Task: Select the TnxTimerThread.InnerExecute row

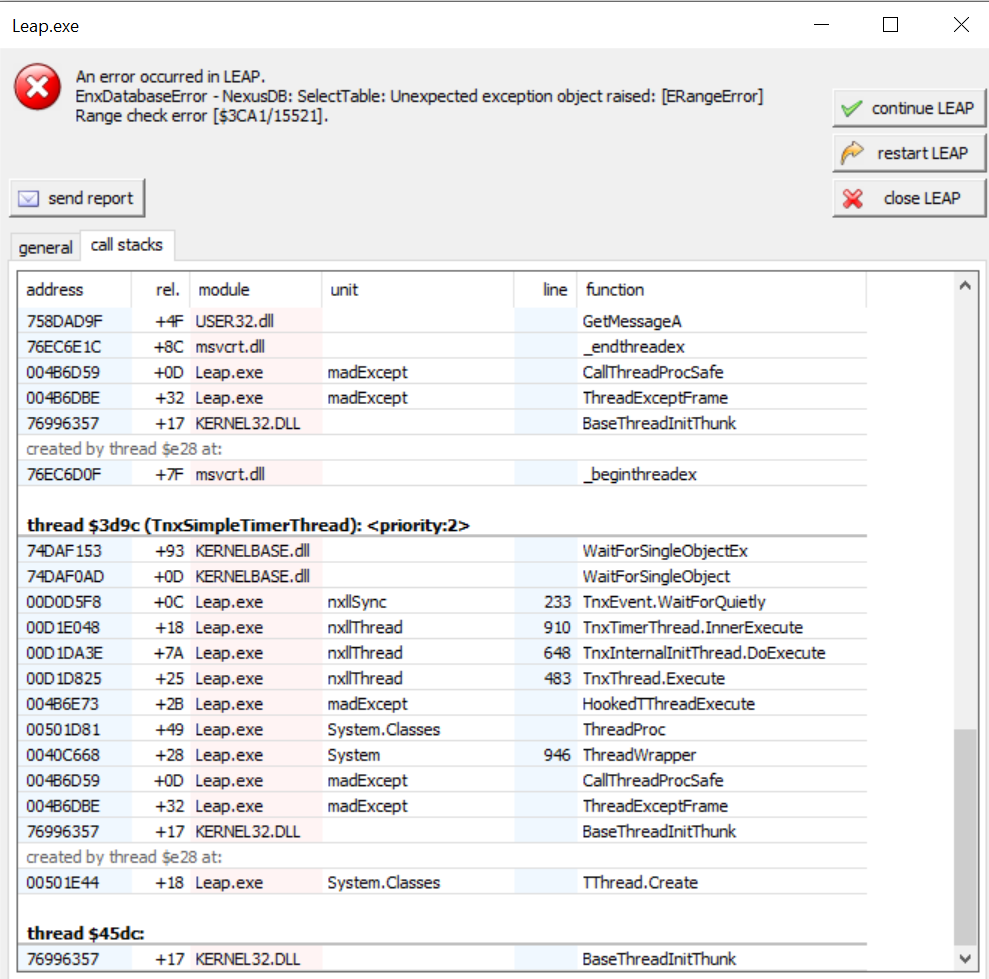Action: [x=442, y=628]
